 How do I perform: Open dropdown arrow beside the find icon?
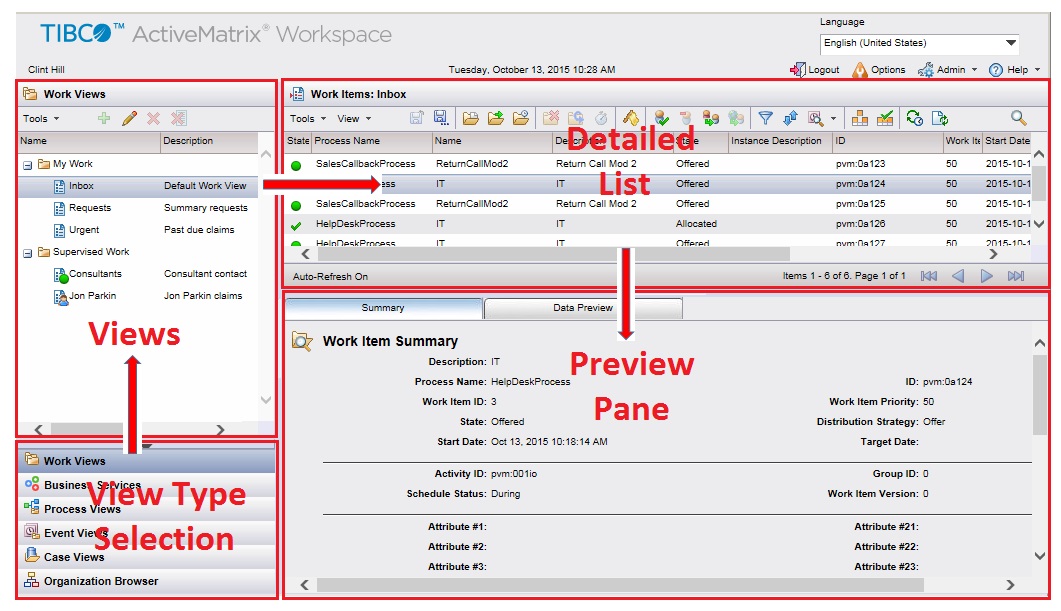coord(833,118)
